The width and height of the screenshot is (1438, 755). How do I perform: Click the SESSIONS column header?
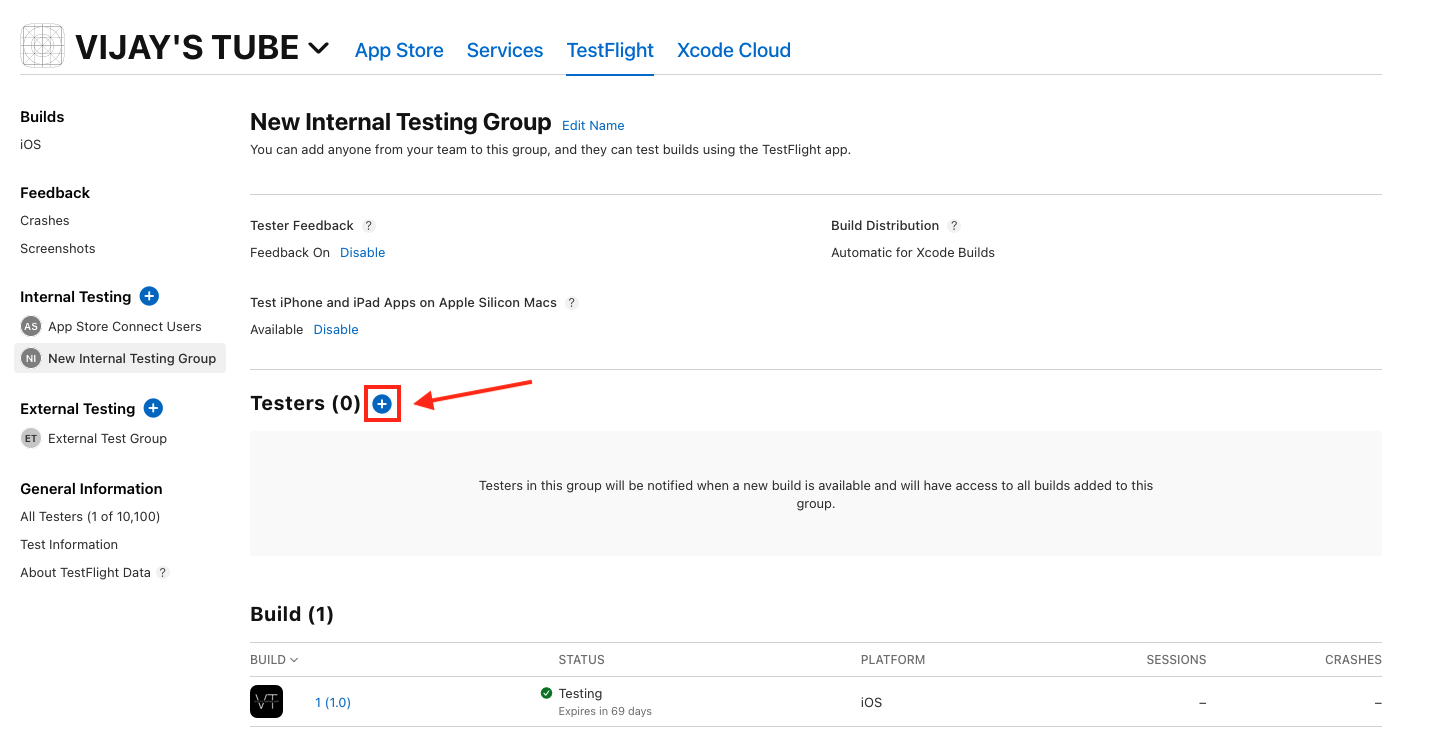(x=1176, y=659)
